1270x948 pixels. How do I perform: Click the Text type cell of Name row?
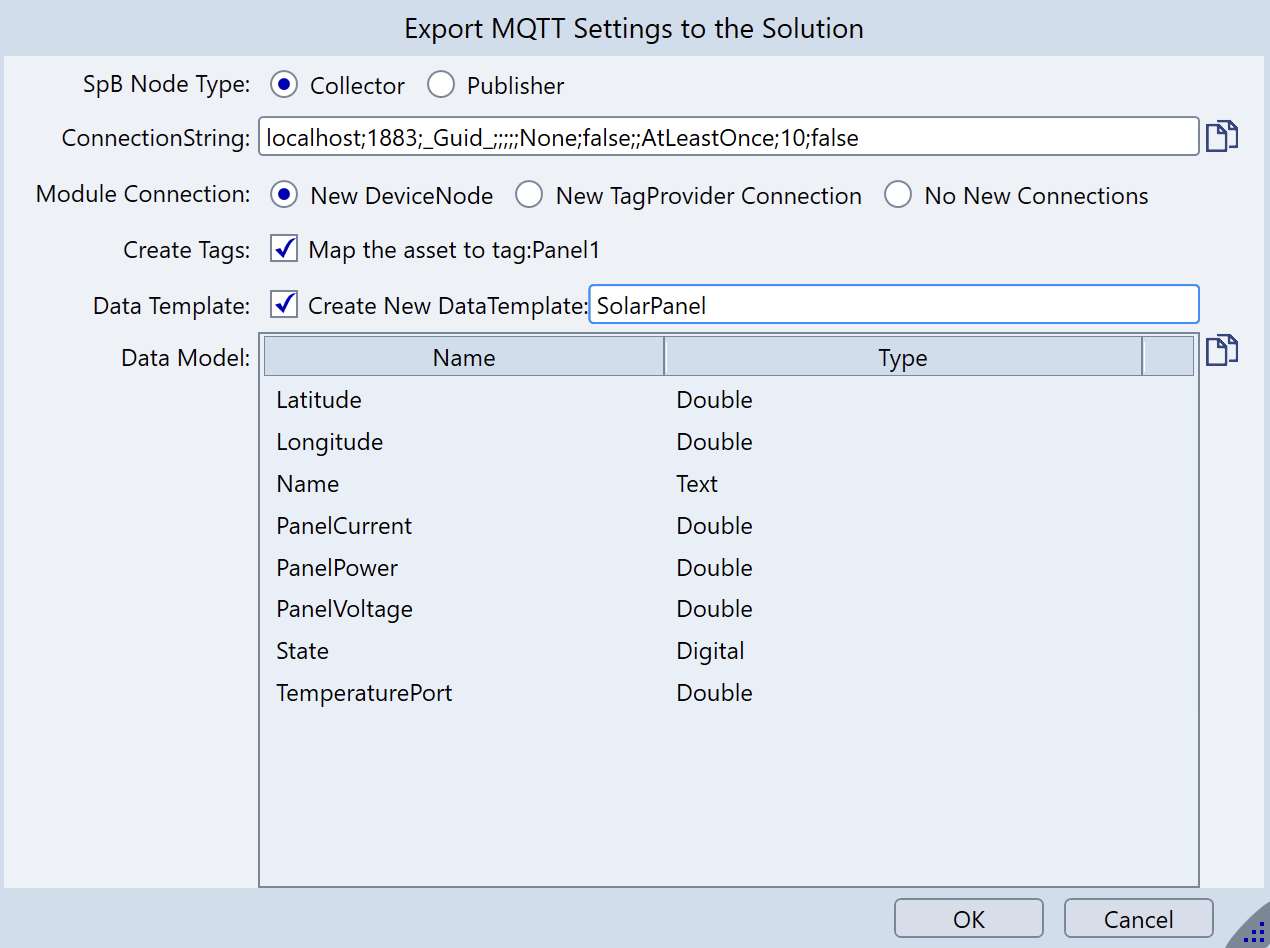(x=697, y=484)
